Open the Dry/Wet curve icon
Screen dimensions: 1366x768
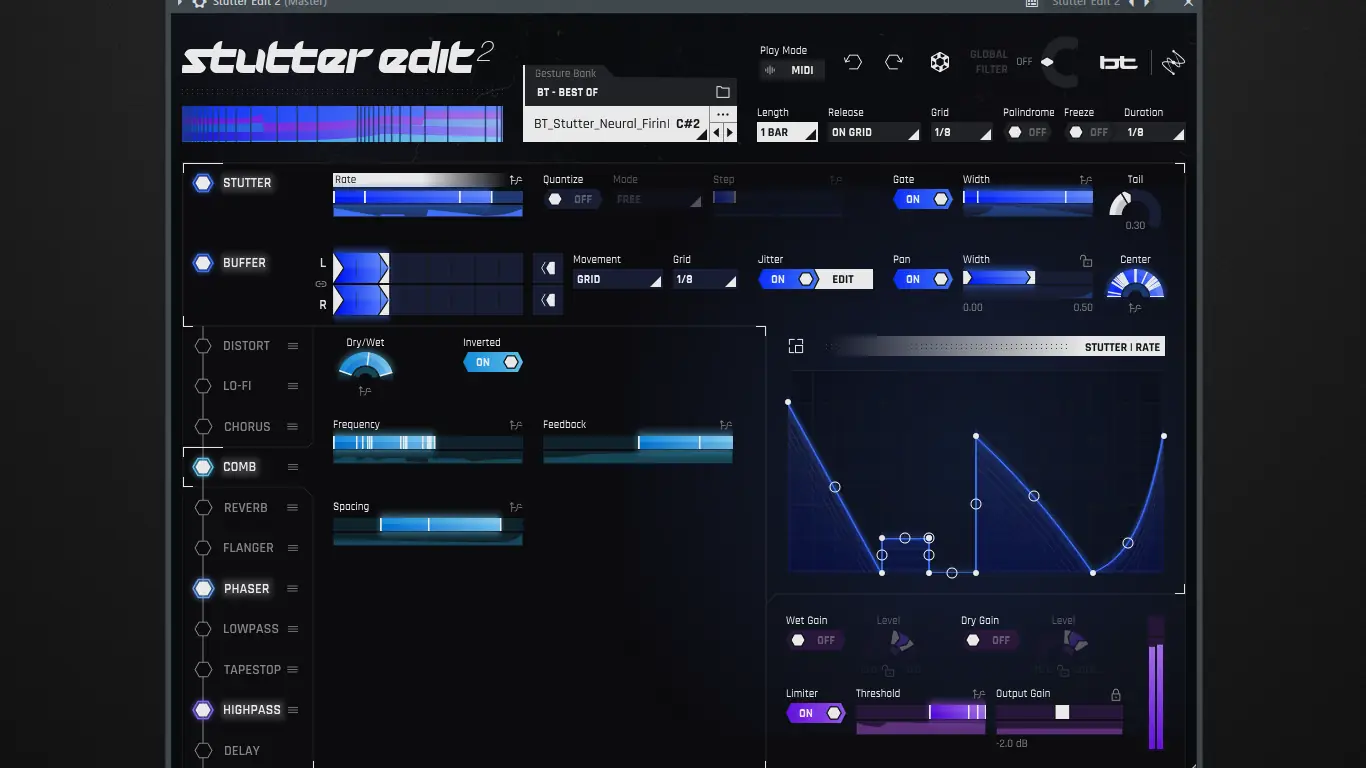365,391
